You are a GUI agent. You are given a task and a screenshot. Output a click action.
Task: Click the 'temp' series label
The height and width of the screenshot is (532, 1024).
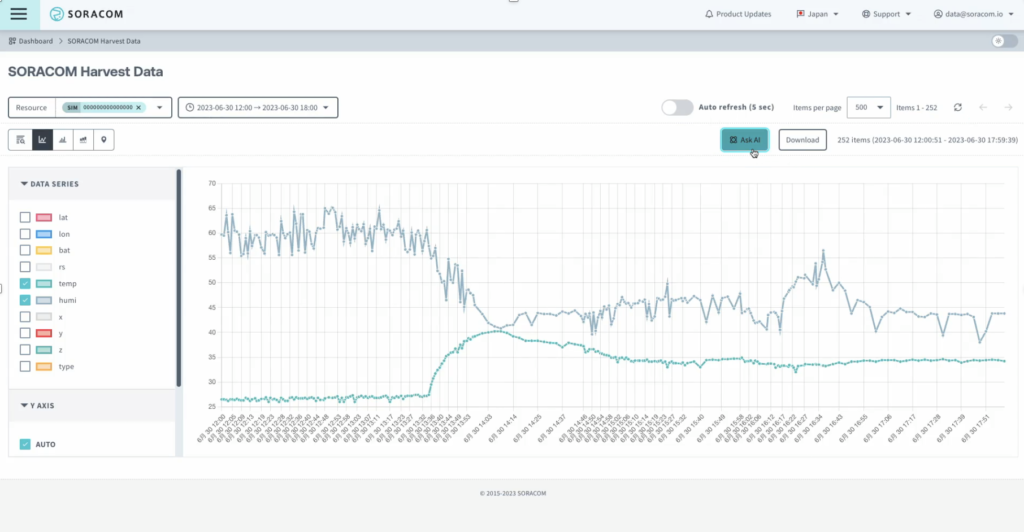pos(67,283)
